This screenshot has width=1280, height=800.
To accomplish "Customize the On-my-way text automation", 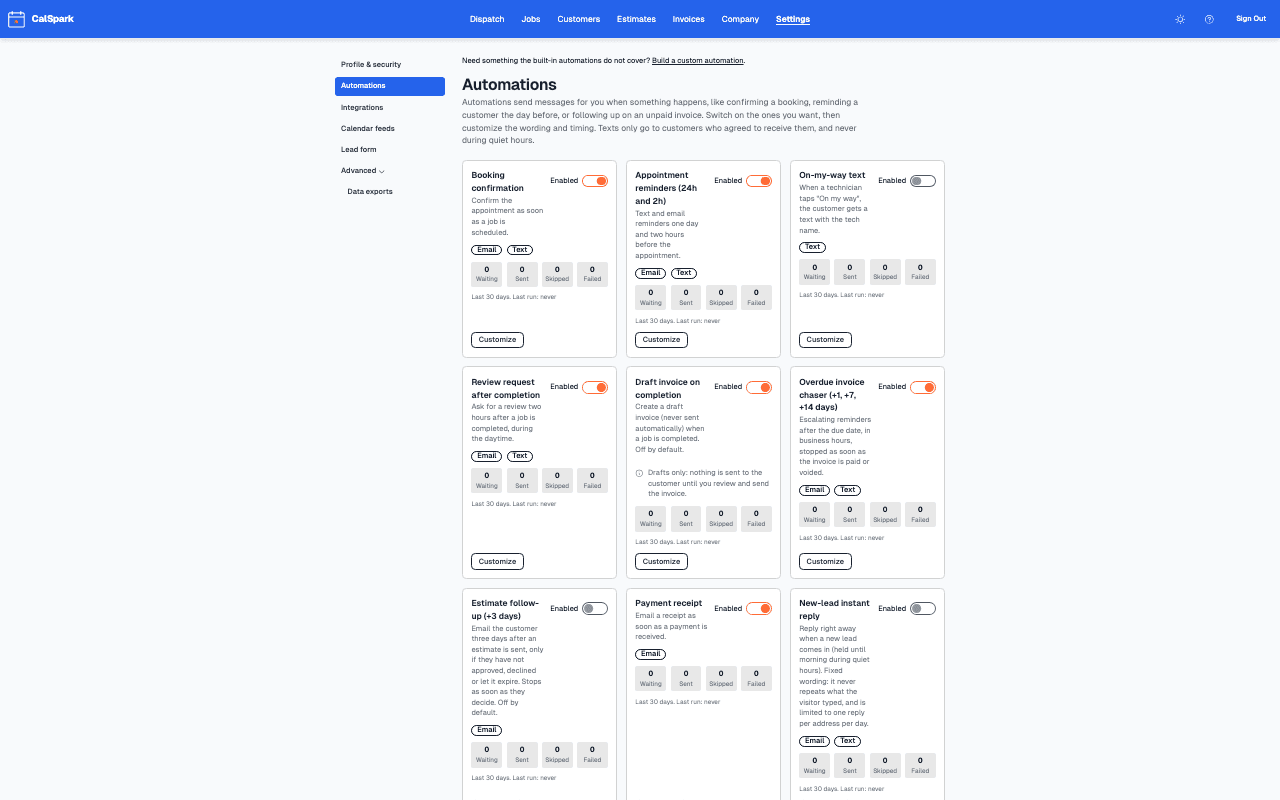I will pyautogui.click(x=825, y=340).
